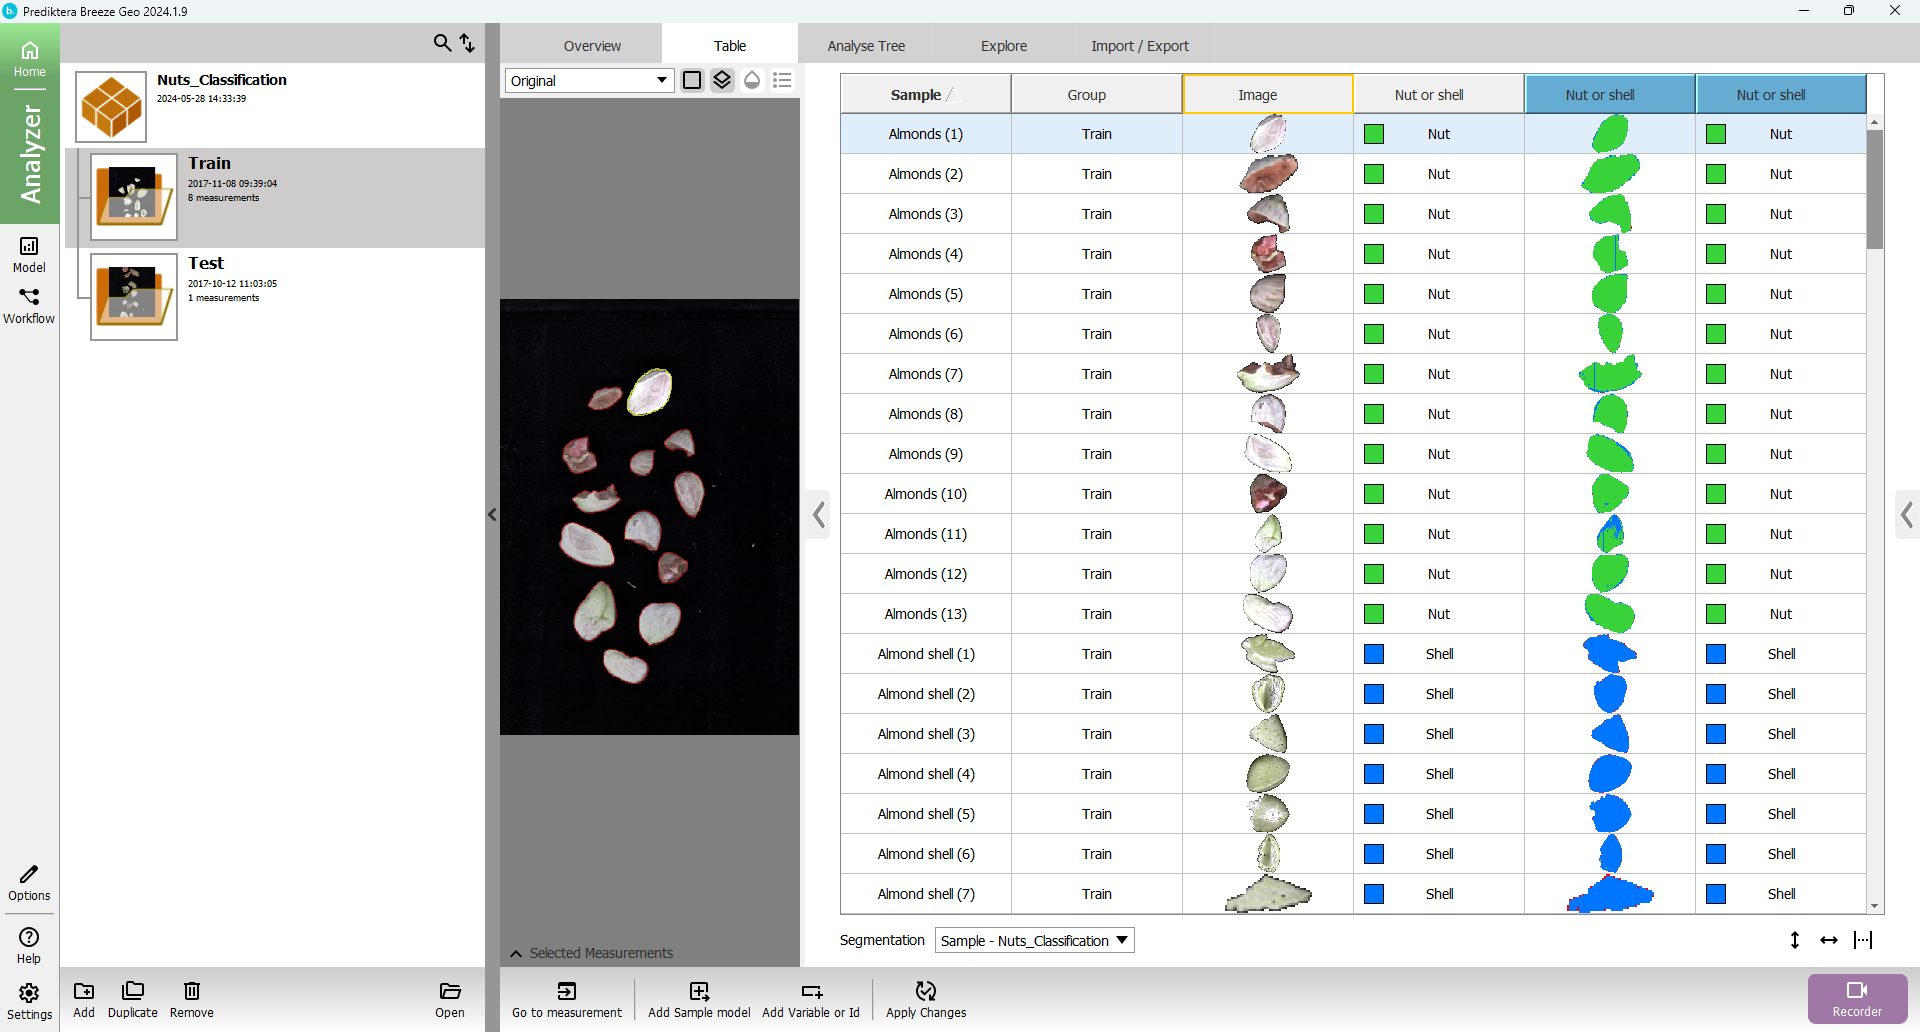
Task: Toggle the list legend view icon
Action: pos(782,80)
